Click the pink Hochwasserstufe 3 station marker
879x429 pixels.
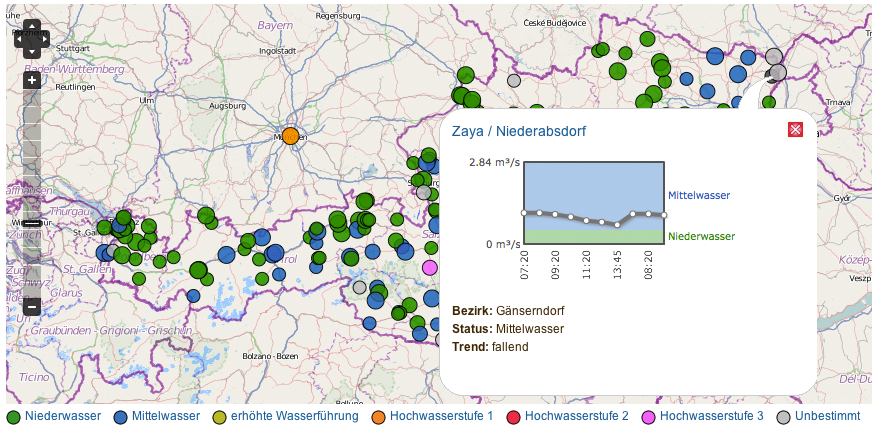430,267
